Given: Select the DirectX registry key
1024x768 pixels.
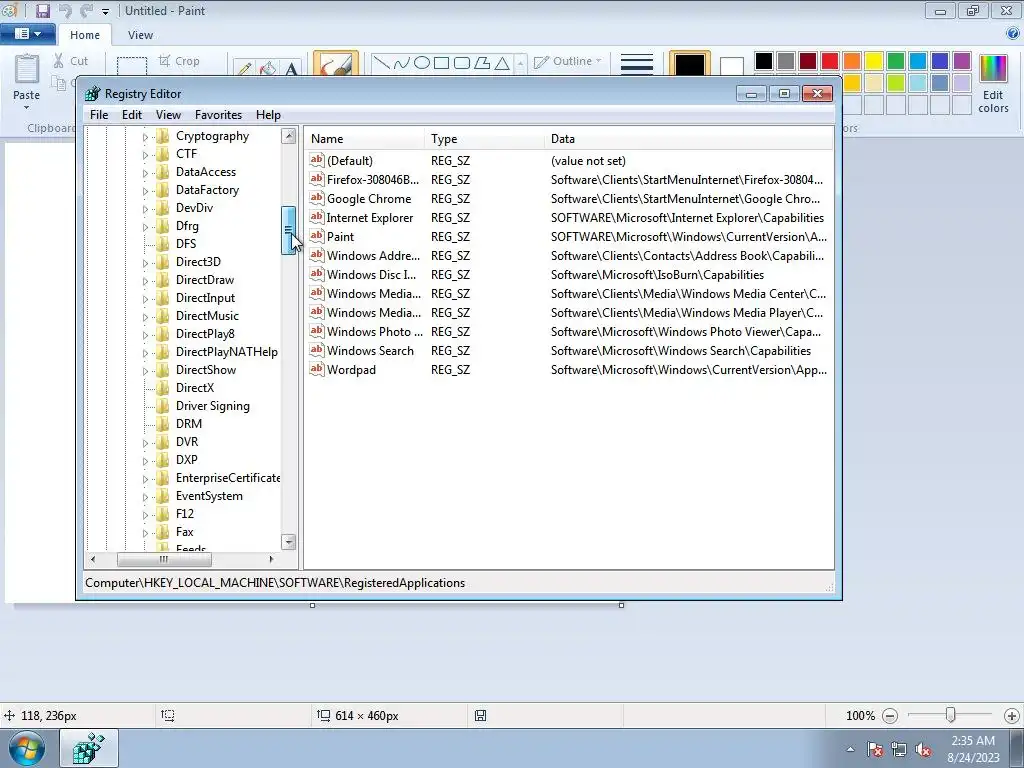Looking at the screenshot, I should coord(195,388).
